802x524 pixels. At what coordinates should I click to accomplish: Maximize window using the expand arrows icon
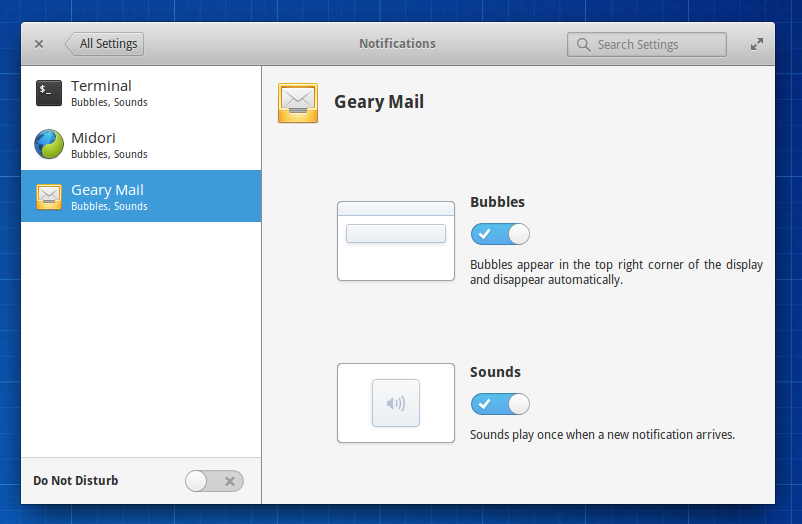tap(756, 45)
